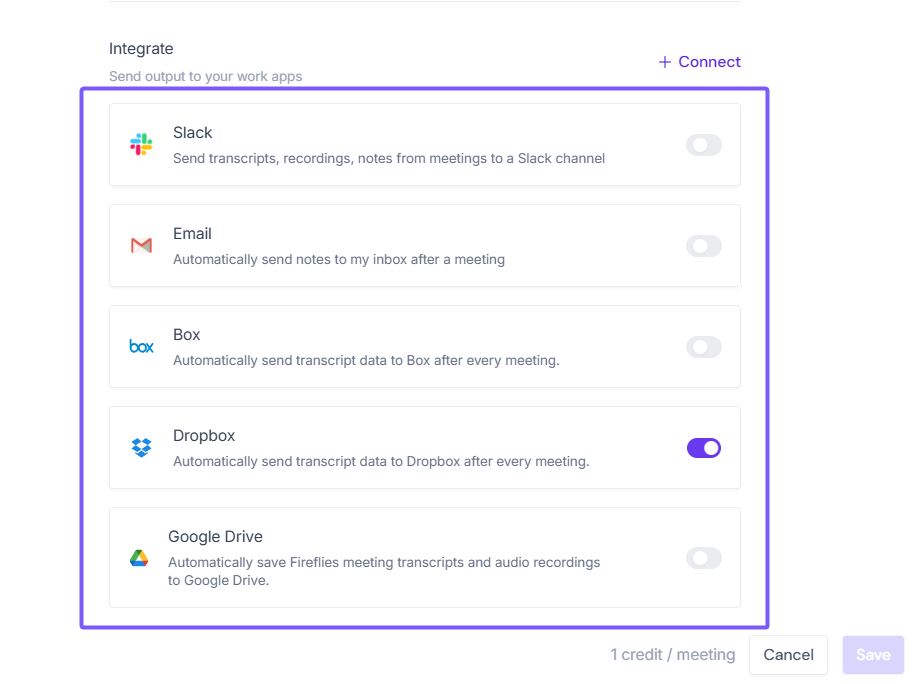Click the Email integration title
Screen dimensions: 922x684
pos(192,233)
